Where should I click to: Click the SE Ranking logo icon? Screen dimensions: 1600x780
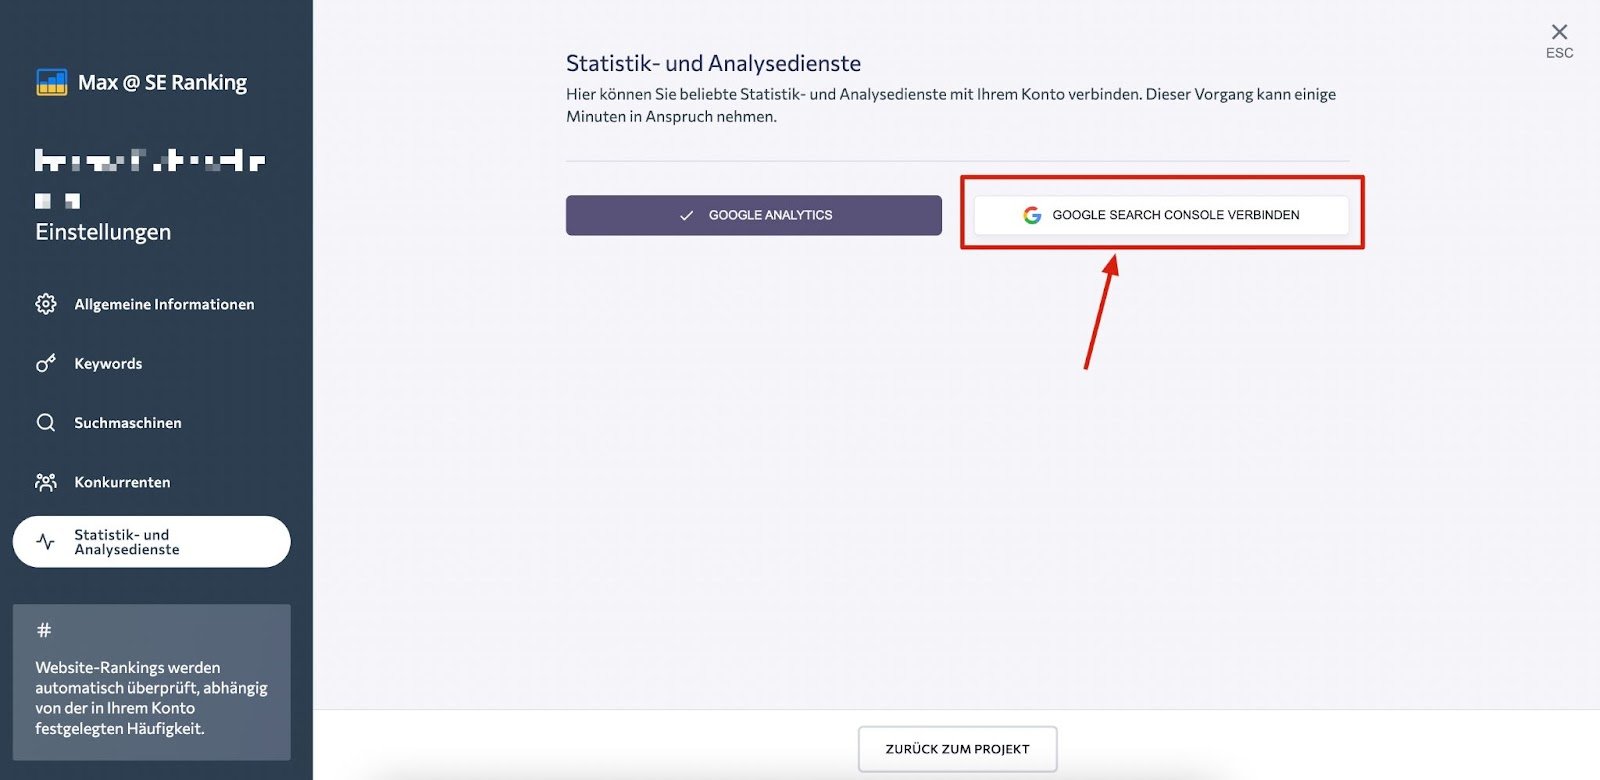[x=52, y=82]
